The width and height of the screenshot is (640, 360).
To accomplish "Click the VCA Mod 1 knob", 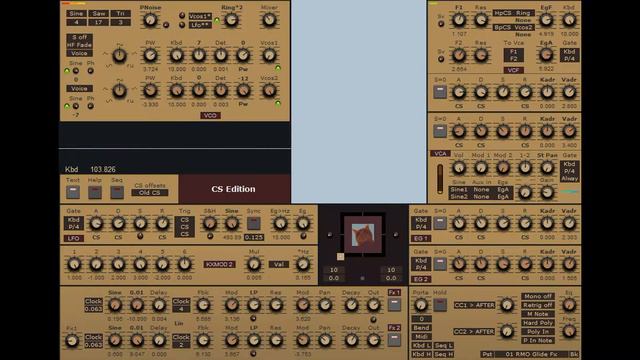I will pos(481,167).
